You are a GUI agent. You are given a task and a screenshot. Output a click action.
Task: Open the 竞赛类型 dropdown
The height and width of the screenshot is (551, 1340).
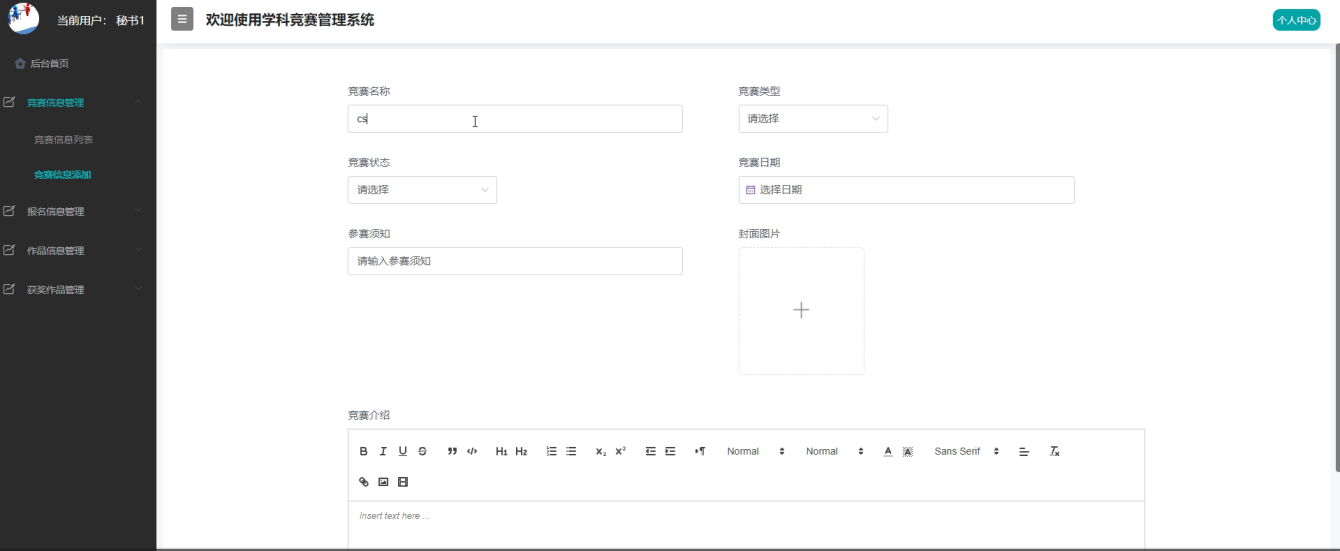(813, 119)
